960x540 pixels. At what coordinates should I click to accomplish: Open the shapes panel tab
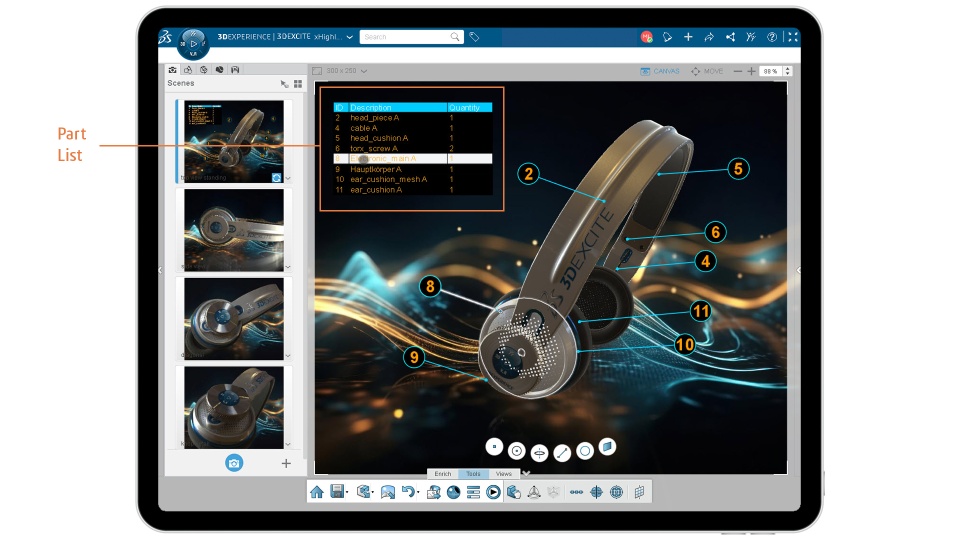point(188,70)
